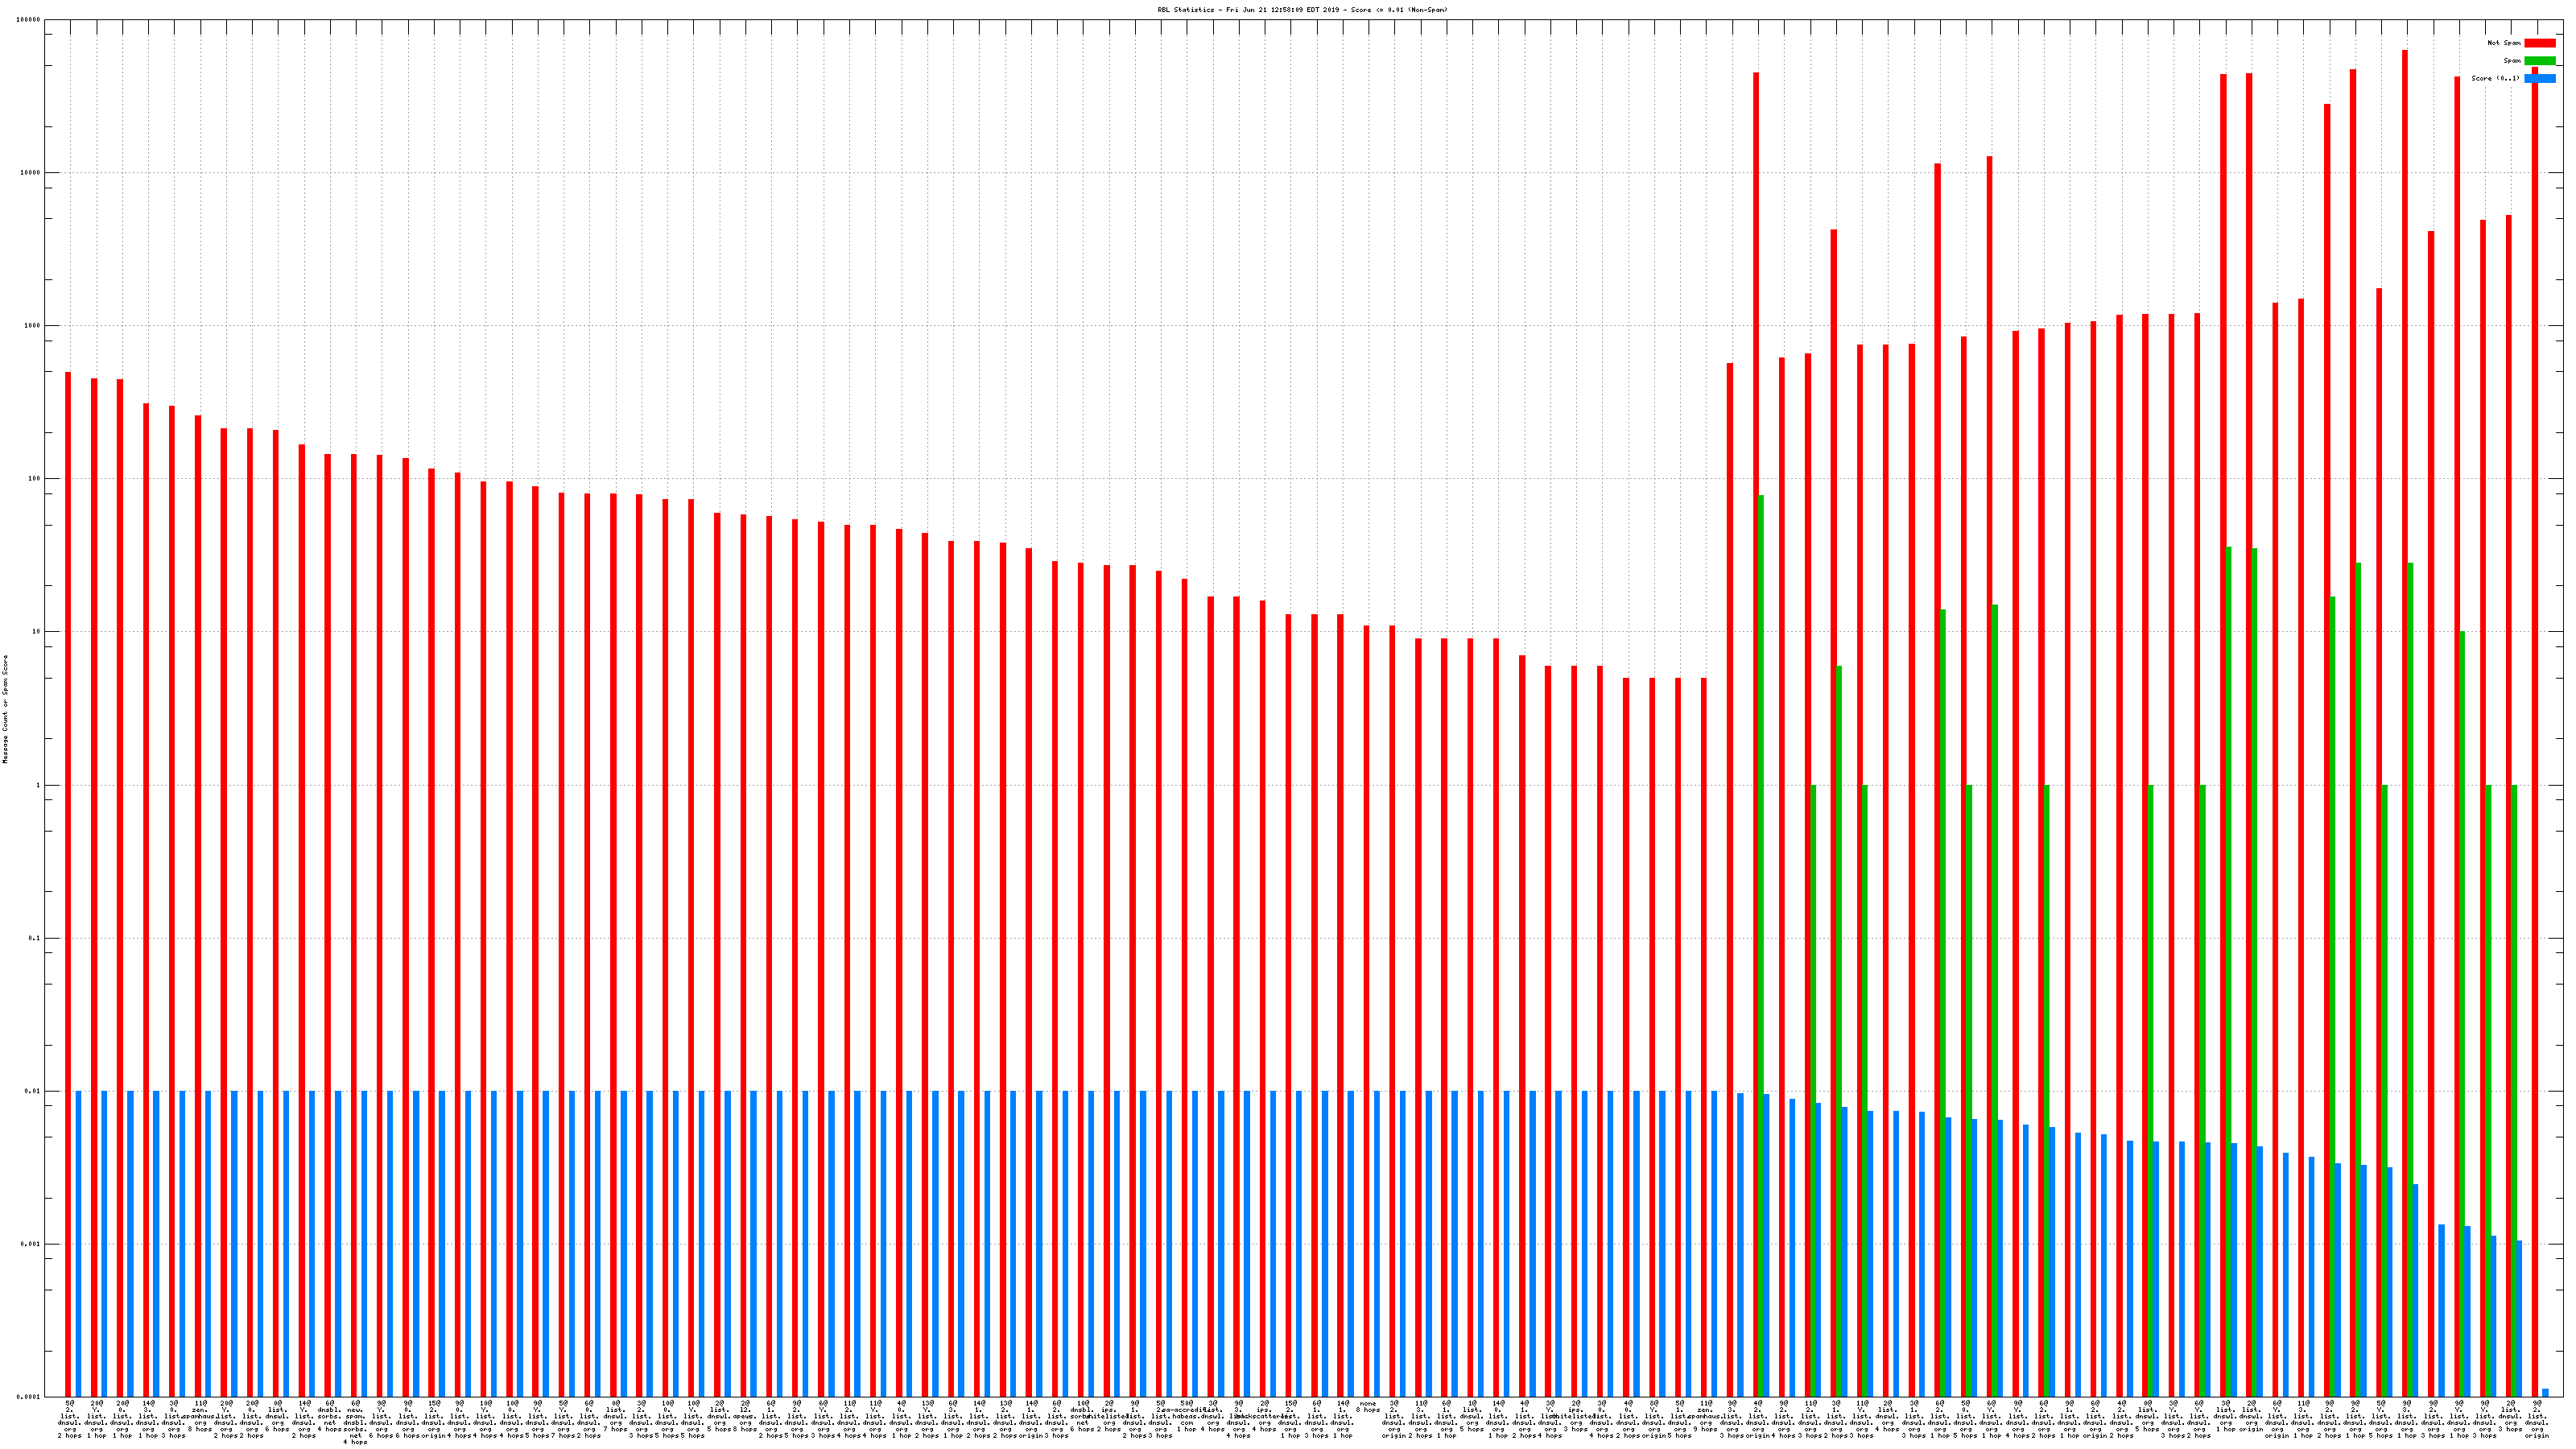Screen dimensions: 2576x1449
Task: Click the 10 y-axis tick label
Action: click(x=37, y=632)
